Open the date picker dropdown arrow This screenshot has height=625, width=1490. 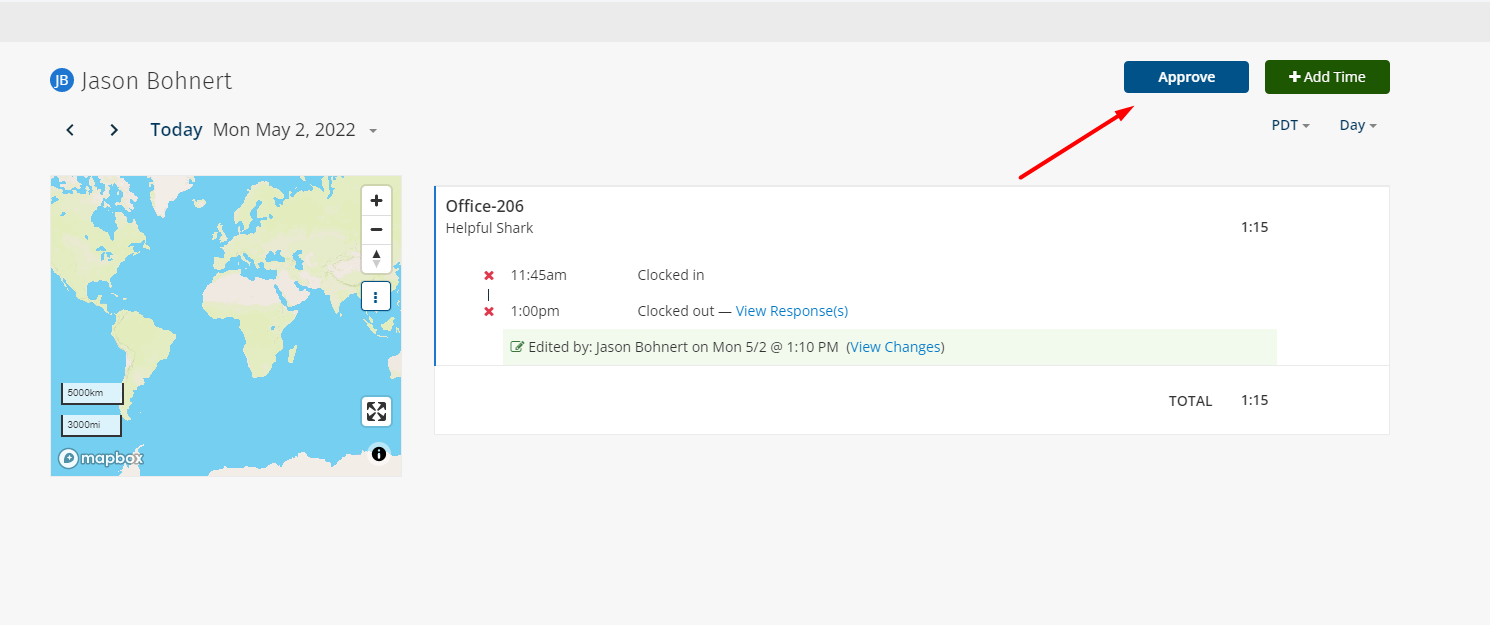click(x=373, y=131)
